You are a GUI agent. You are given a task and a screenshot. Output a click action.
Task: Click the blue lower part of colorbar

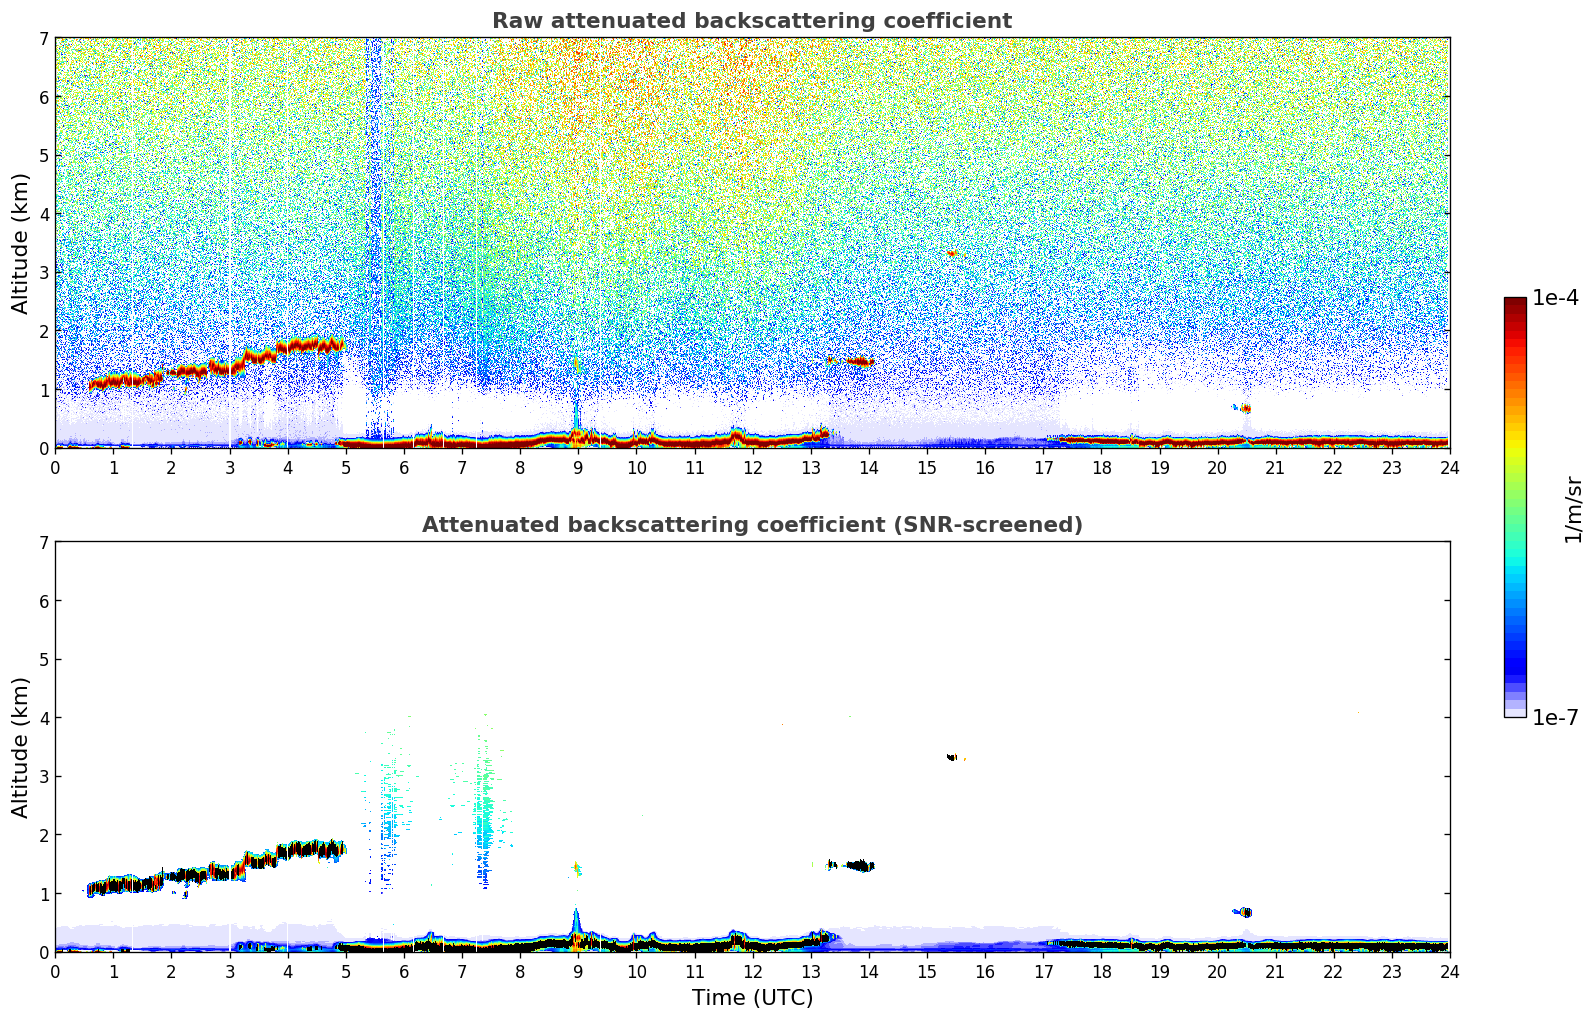[1515, 660]
